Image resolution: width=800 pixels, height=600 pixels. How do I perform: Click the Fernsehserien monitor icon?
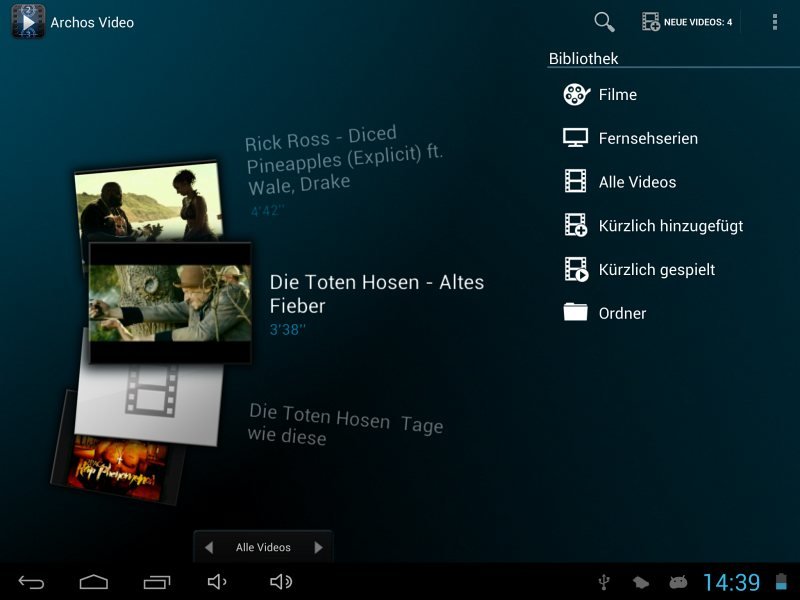tap(576, 138)
